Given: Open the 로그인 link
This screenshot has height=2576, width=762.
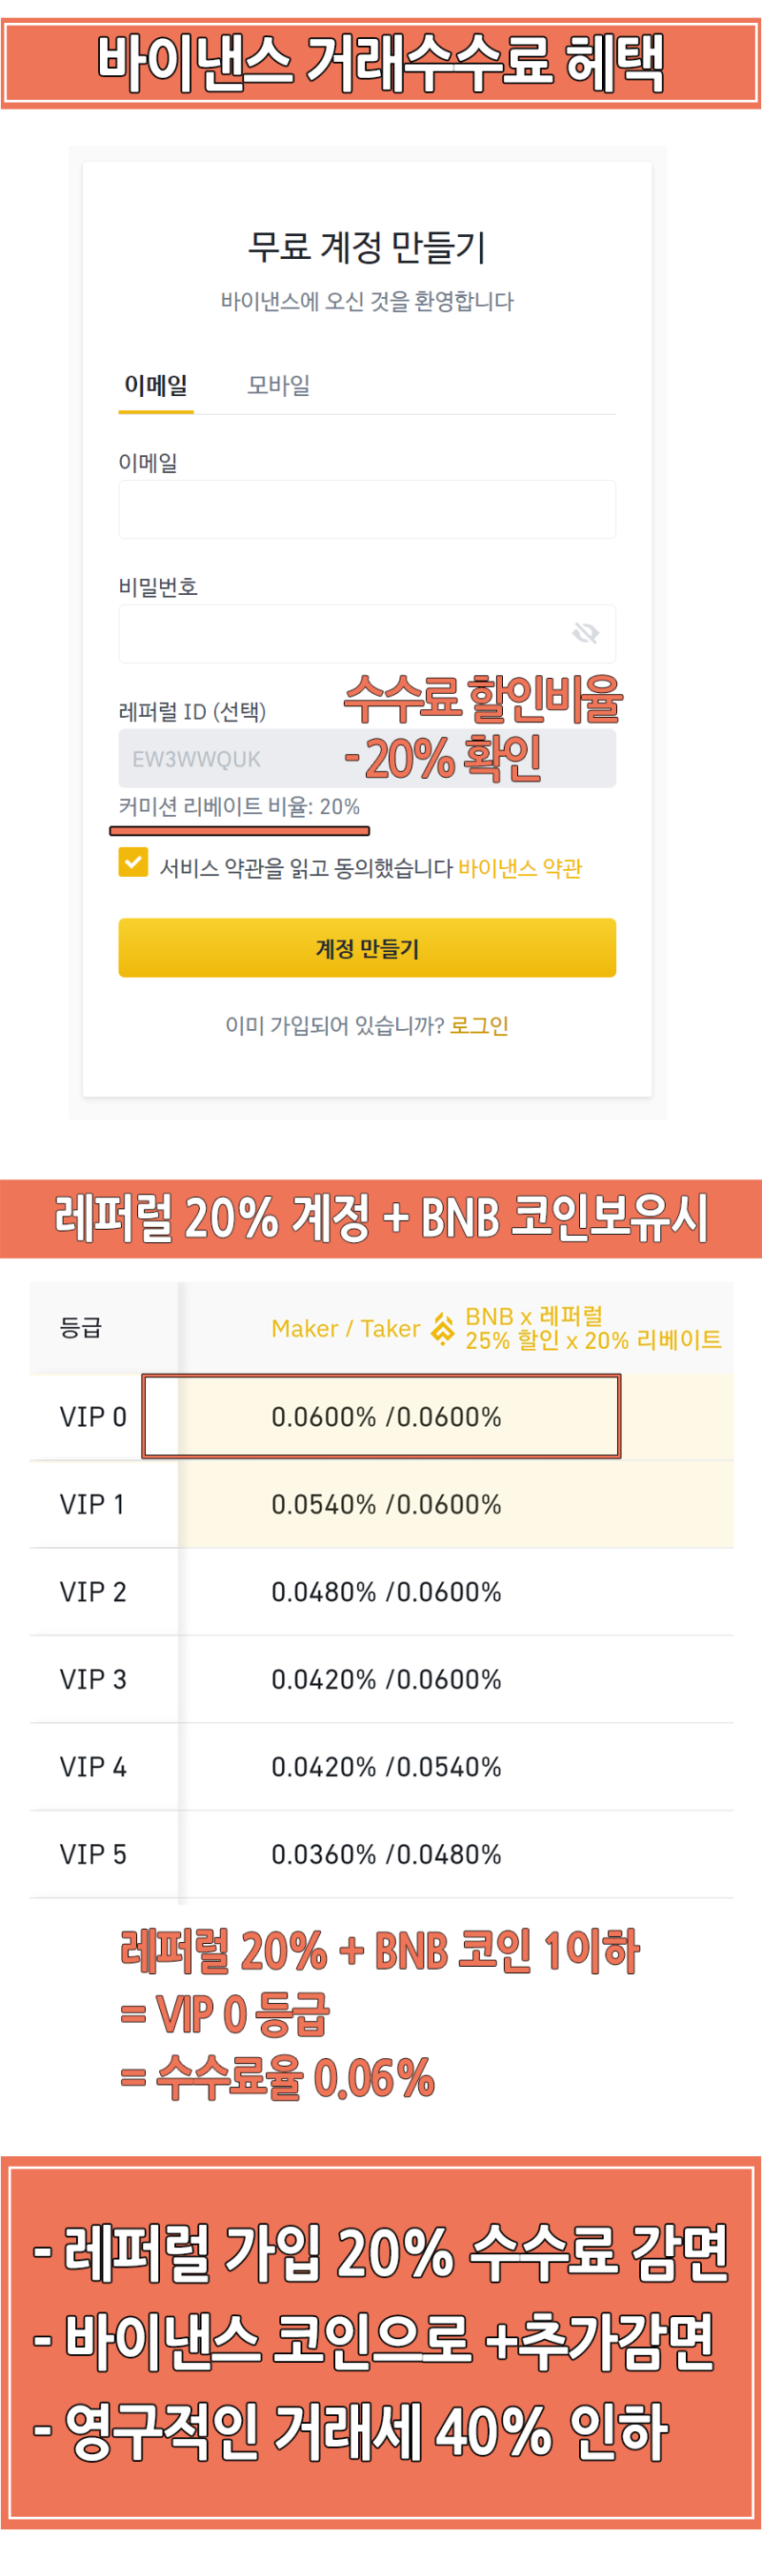Looking at the screenshot, I should coord(482,1025).
